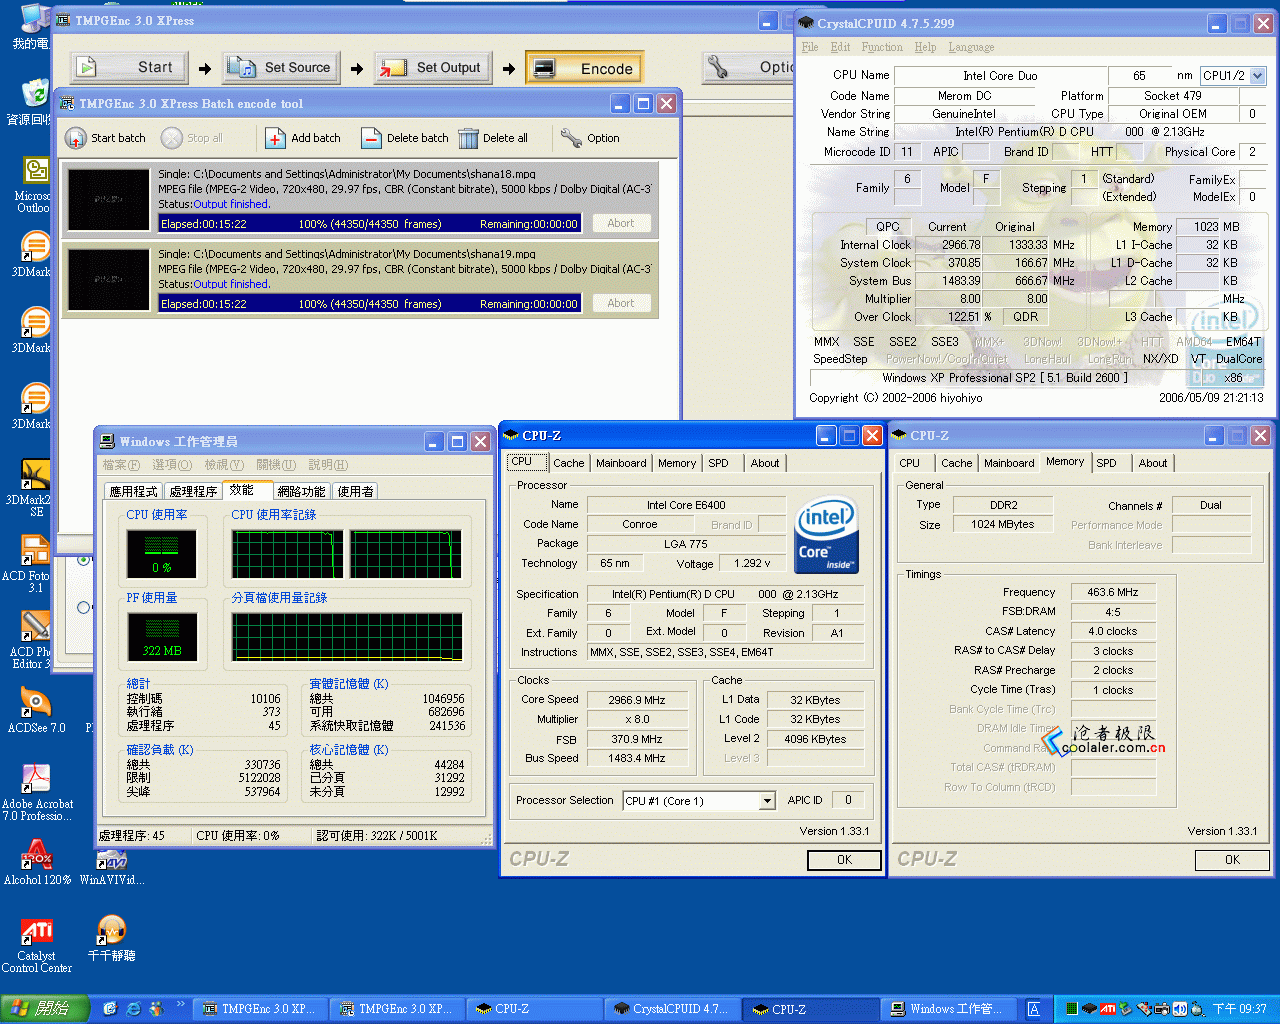Open the 檔案(F) menu in Task Manager
The height and width of the screenshot is (1024, 1280).
(x=121, y=465)
